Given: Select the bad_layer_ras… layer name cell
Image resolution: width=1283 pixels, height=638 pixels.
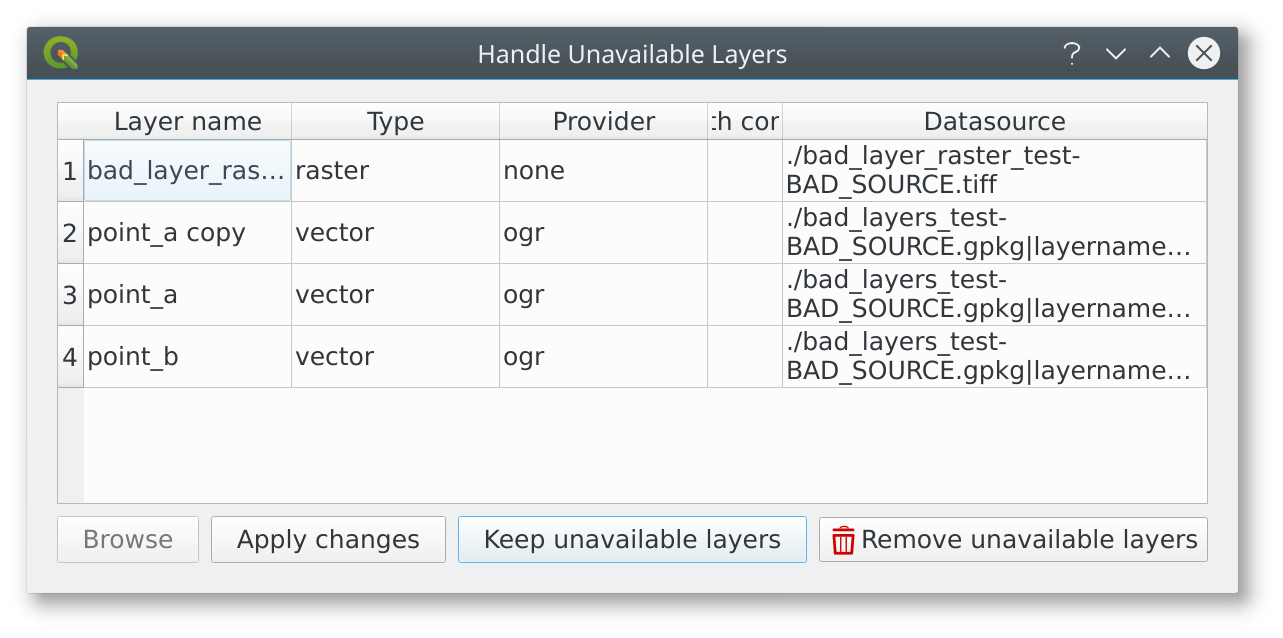Looking at the screenshot, I should (187, 171).
